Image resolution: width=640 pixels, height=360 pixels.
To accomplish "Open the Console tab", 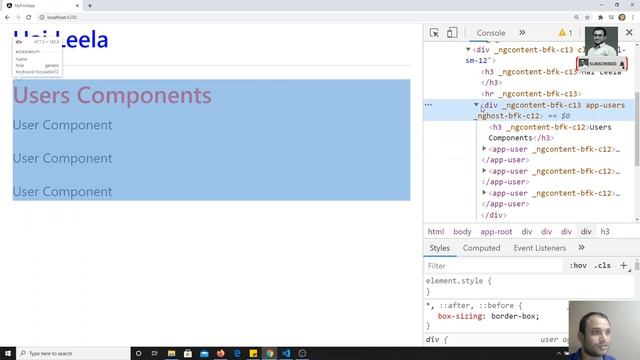I will pos(491,33).
